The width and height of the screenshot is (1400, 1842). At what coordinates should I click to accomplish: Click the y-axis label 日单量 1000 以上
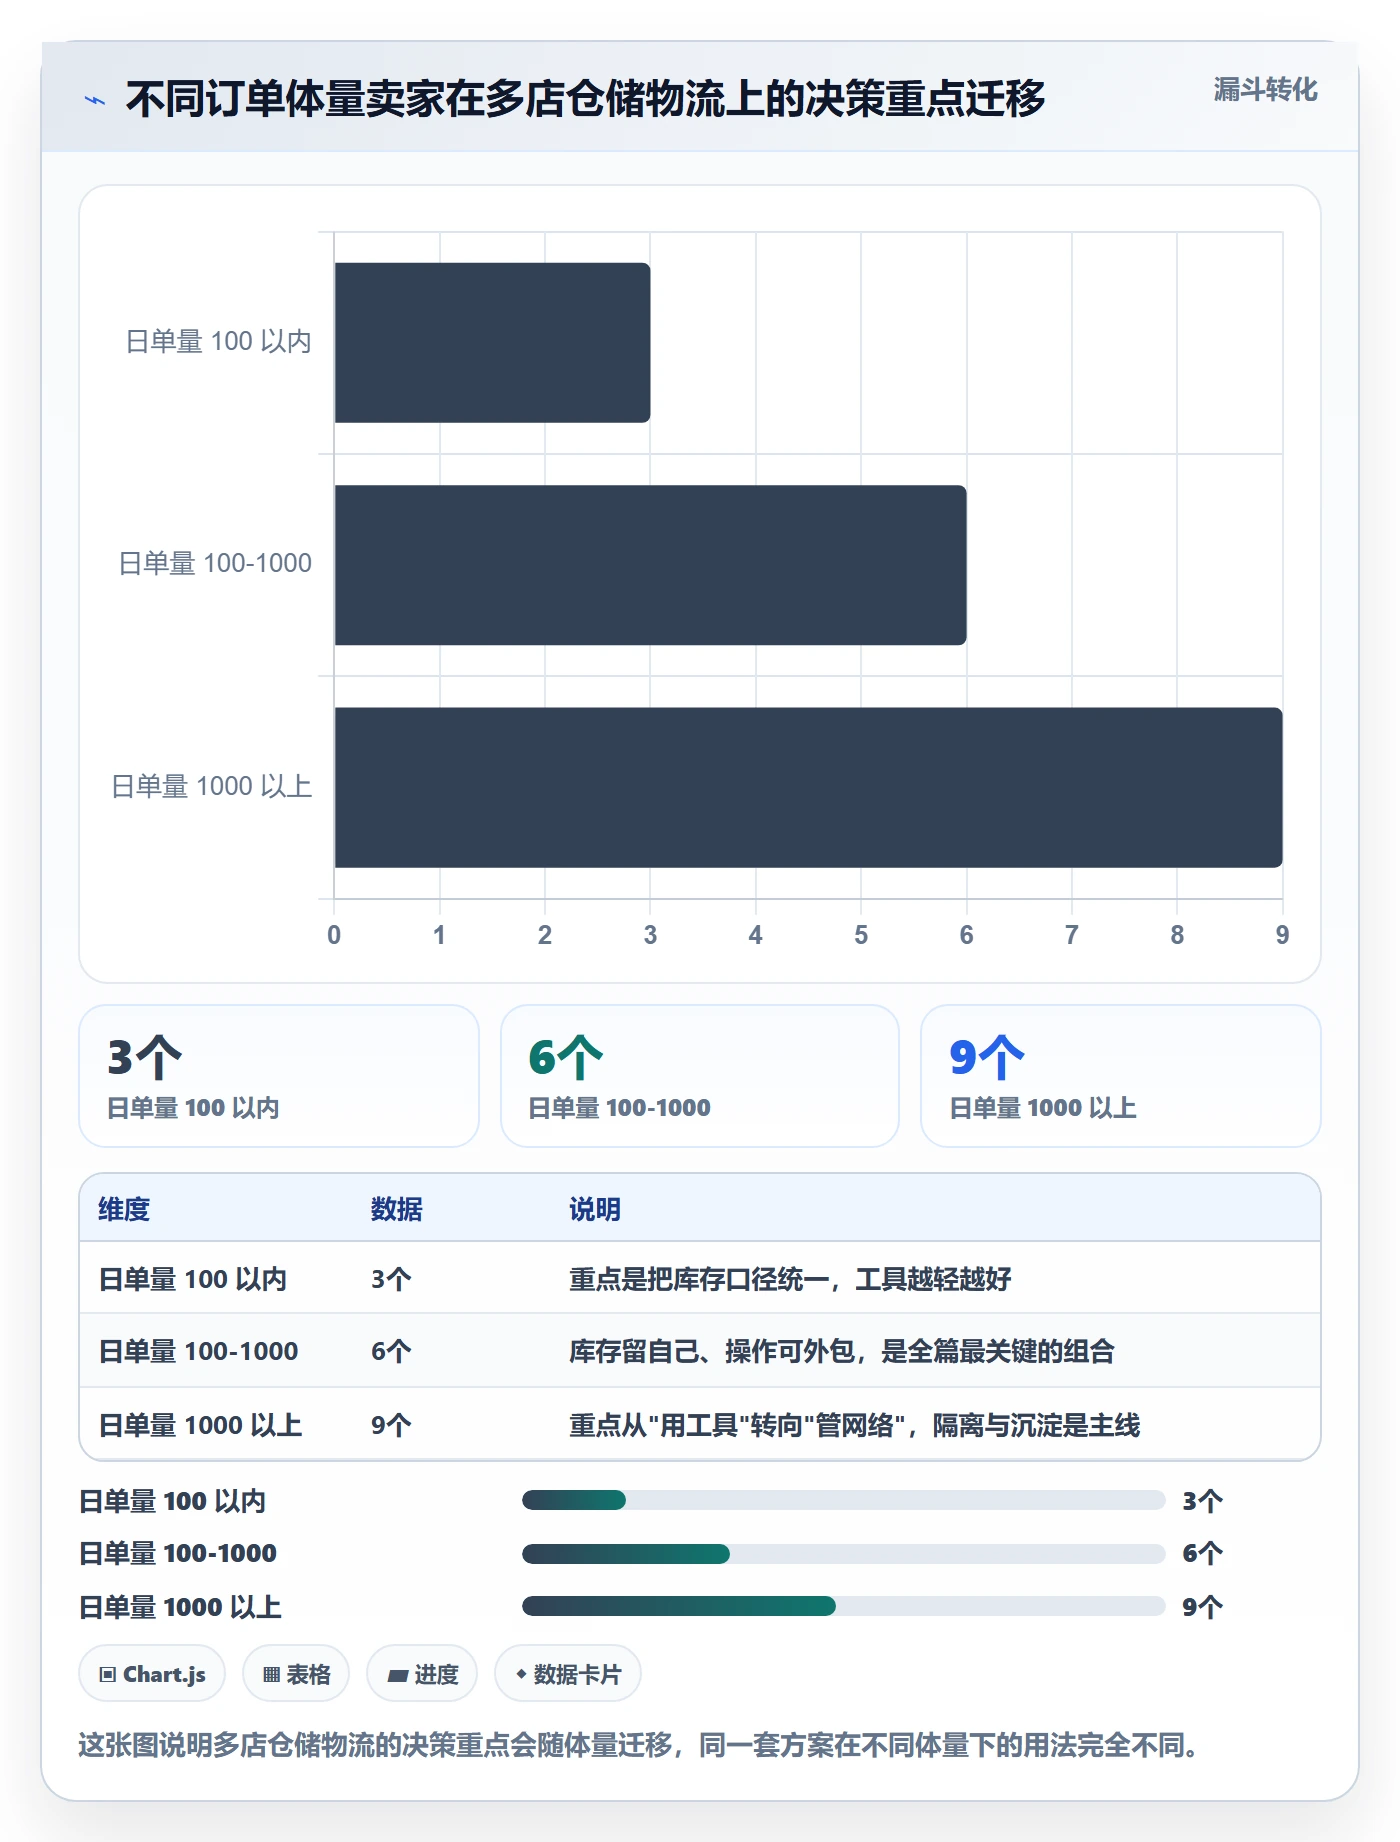click(x=211, y=787)
